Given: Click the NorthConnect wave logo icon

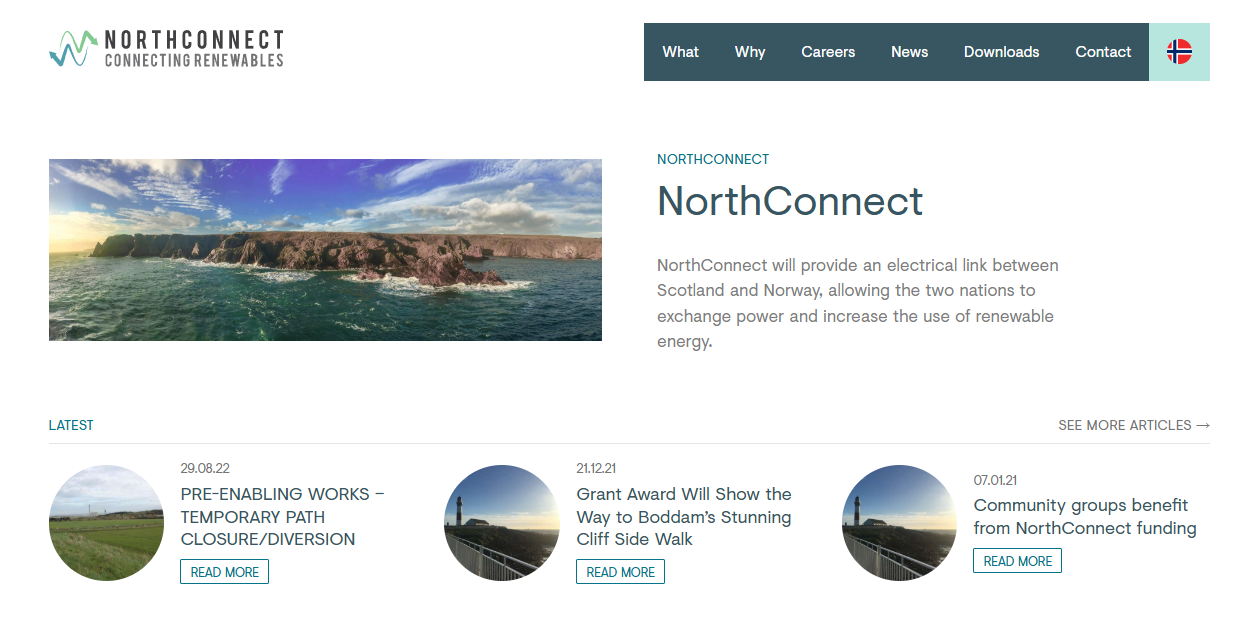Looking at the screenshot, I should click(70, 46).
